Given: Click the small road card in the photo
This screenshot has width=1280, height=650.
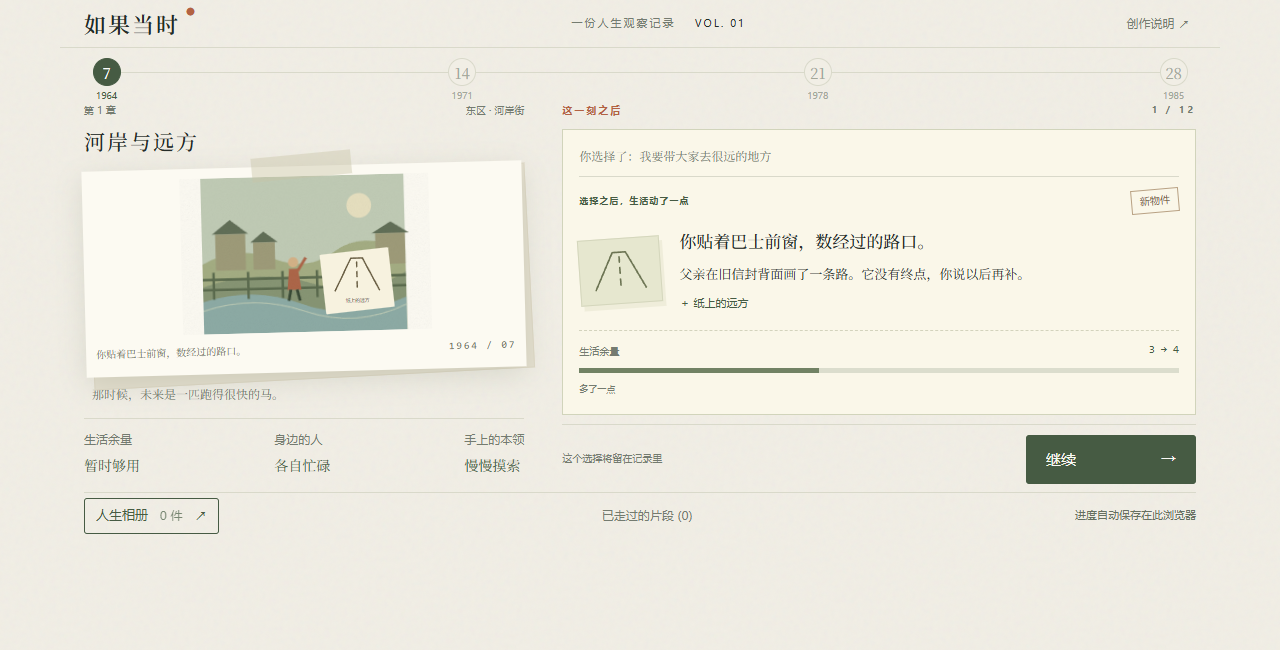Looking at the screenshot, I should click(358, 280).
